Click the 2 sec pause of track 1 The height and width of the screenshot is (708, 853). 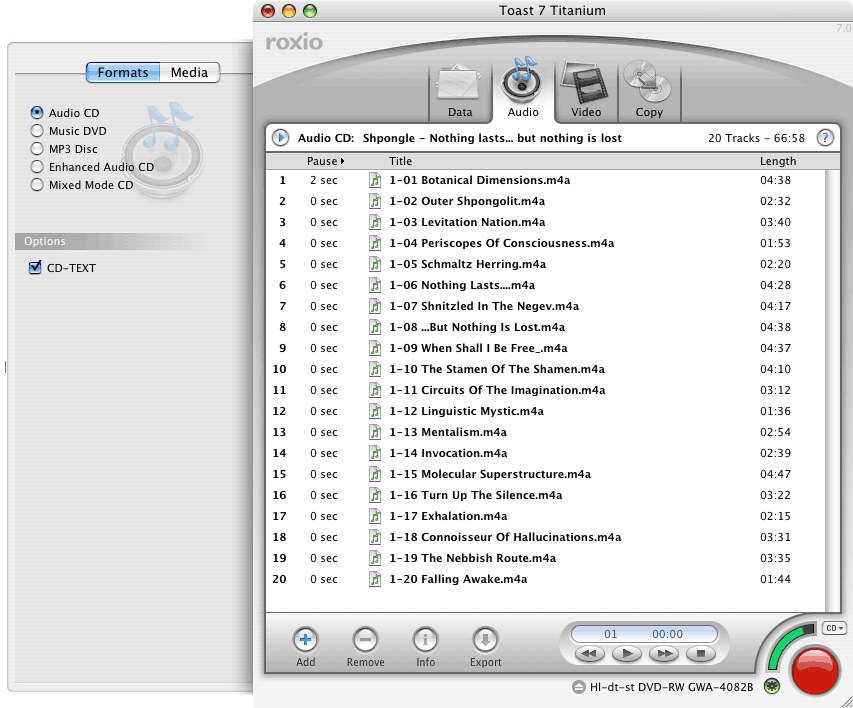[x=324, y=180]
